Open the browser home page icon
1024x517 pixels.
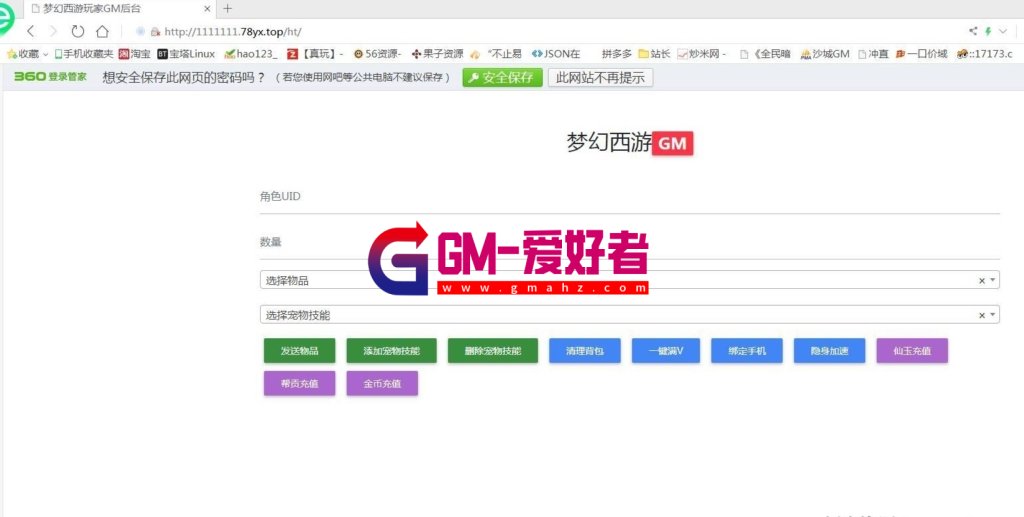103,31
